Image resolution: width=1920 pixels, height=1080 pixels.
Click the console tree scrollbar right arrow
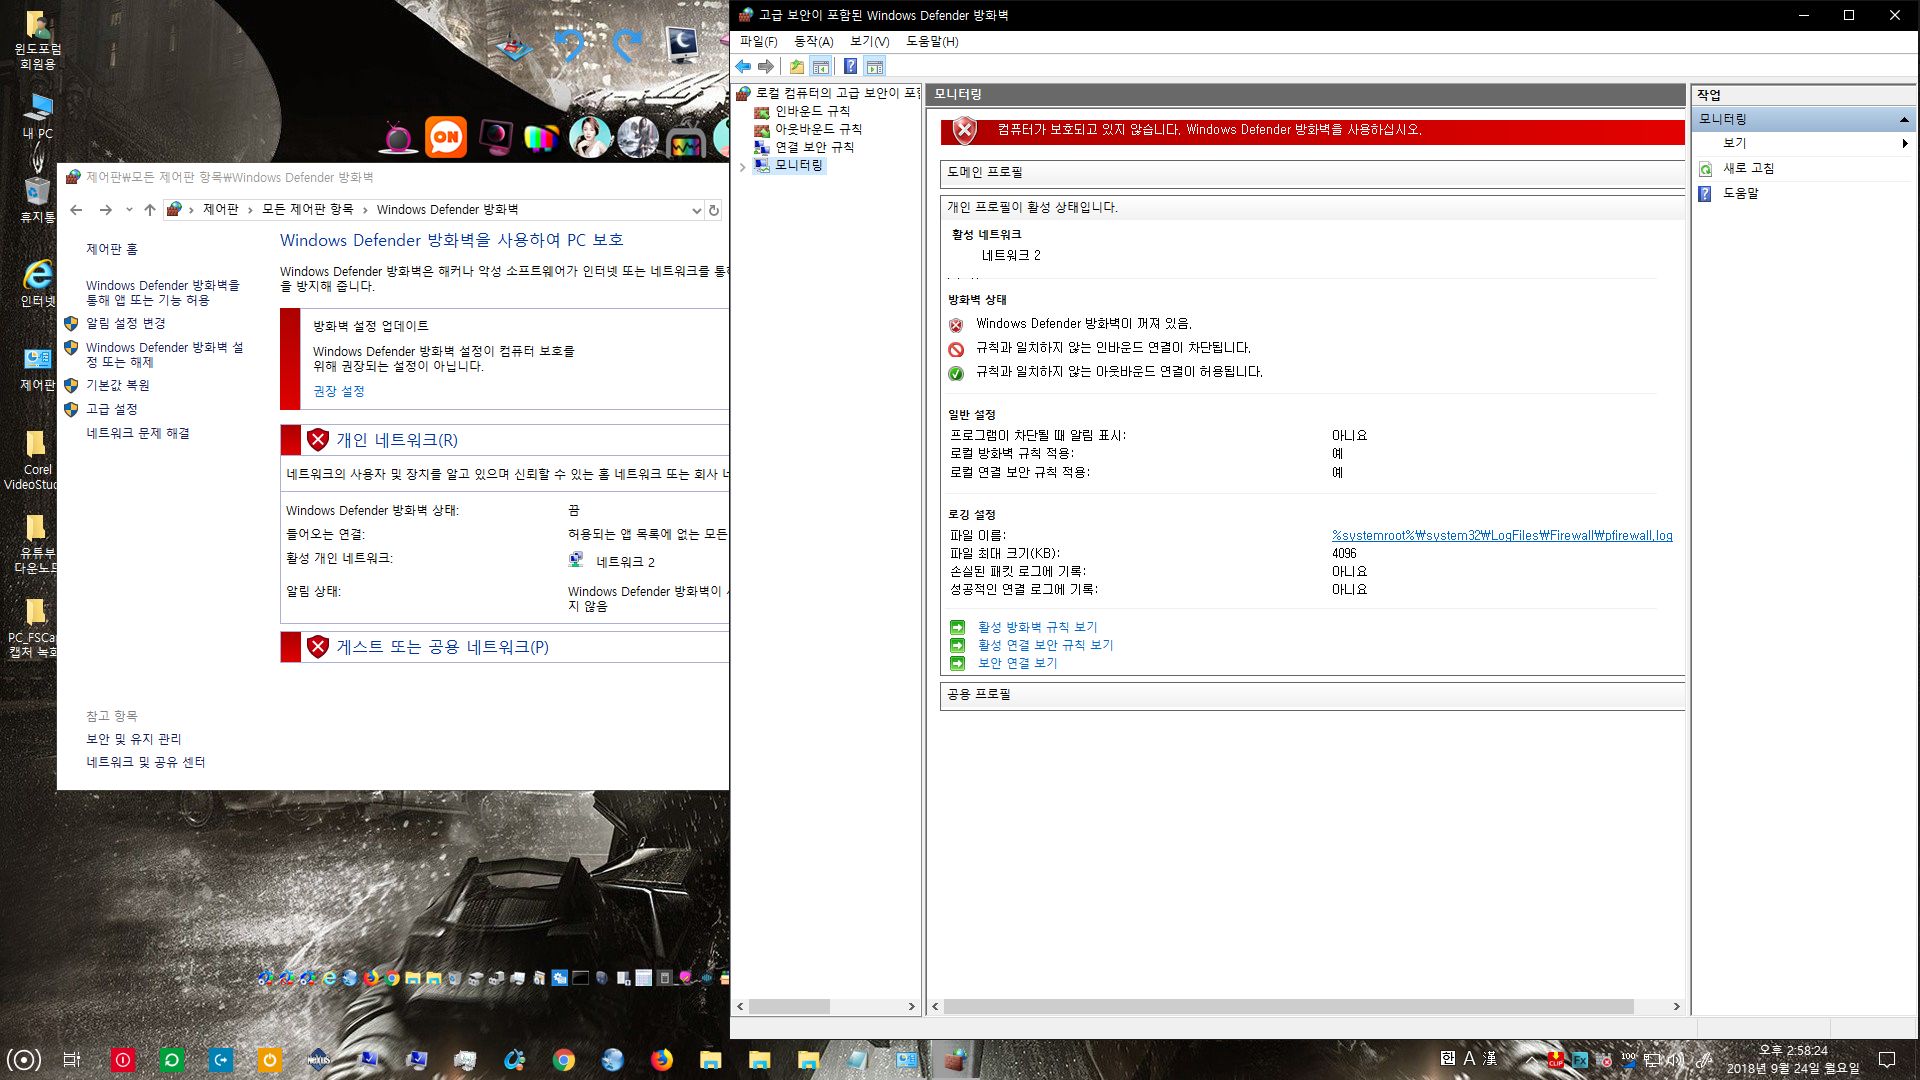point(911,1007)
